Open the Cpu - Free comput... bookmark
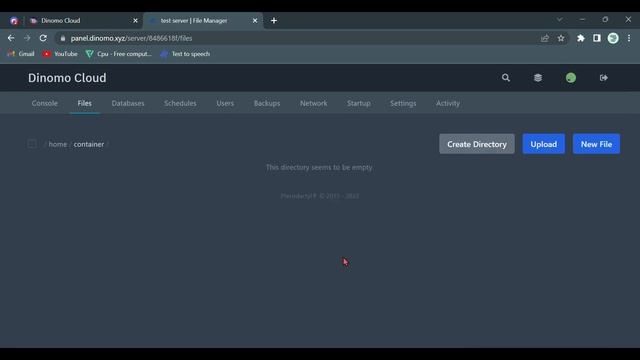Image resolution: width=640 pixels, height=360 pixels. [119, 54]
